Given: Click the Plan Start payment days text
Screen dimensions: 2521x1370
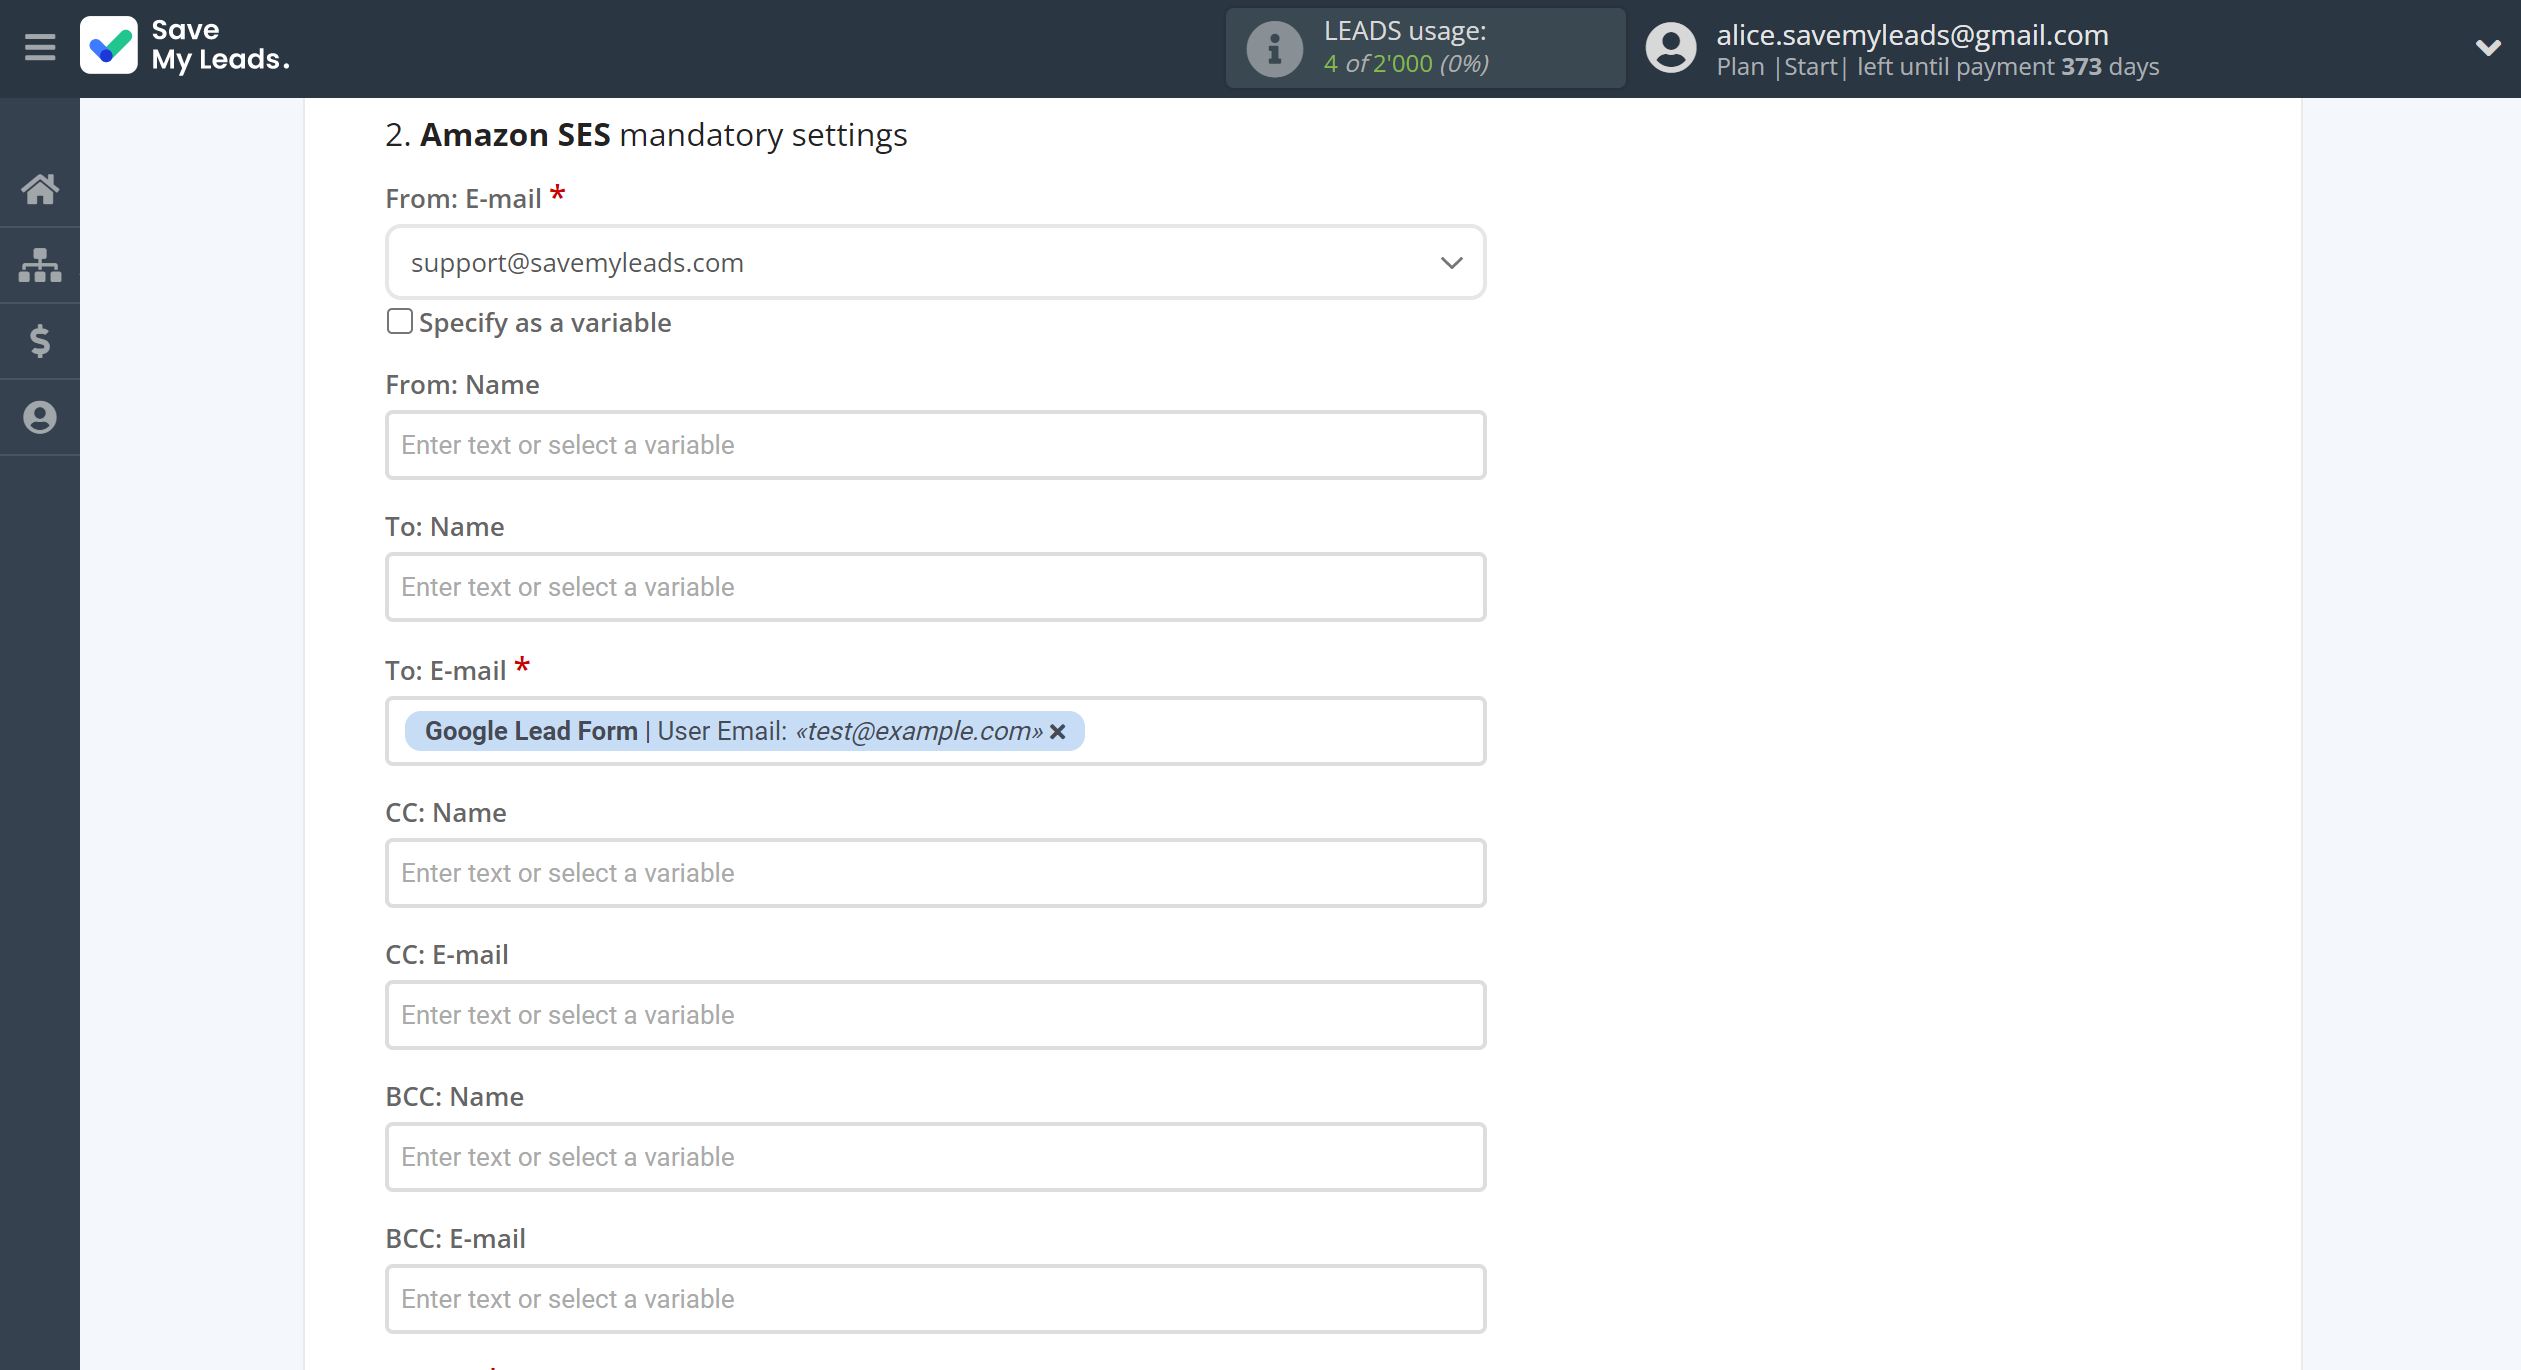Looking at the screenshot, I should [x=1937, y=67].
